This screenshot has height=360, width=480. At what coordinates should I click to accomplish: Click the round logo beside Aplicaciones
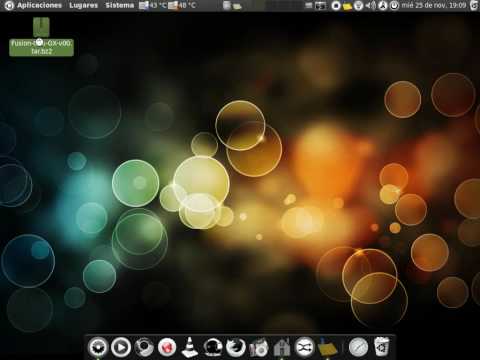pyautogui.click(x=9, y=5)
